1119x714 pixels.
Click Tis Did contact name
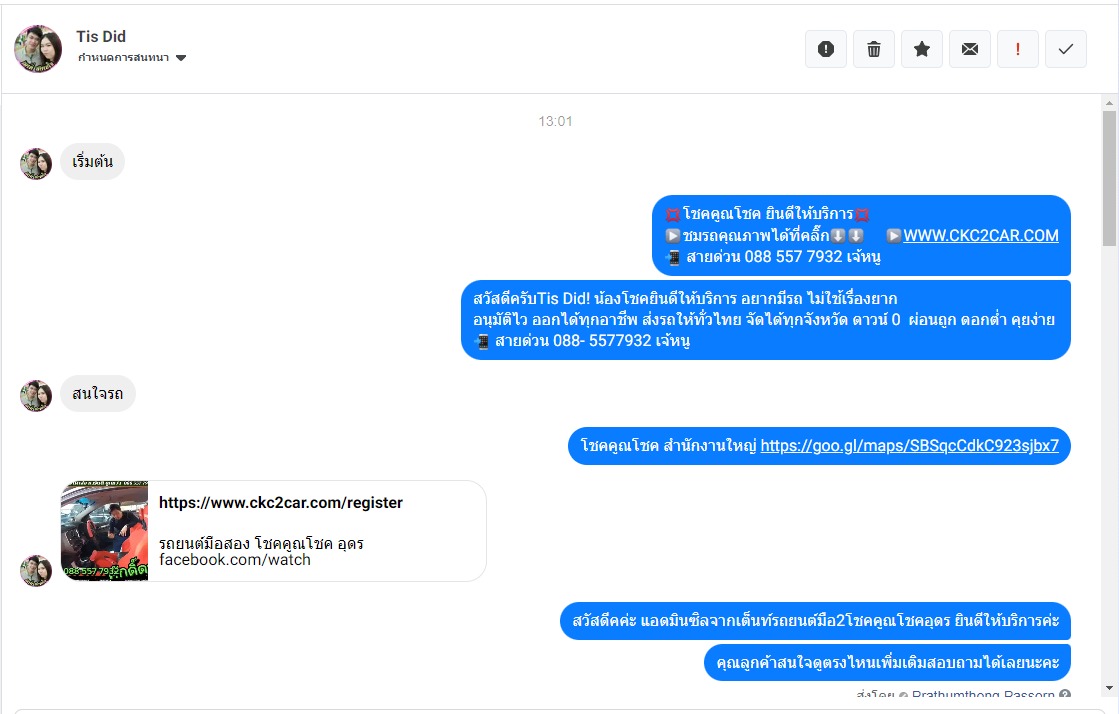click(x=101, y=36)
